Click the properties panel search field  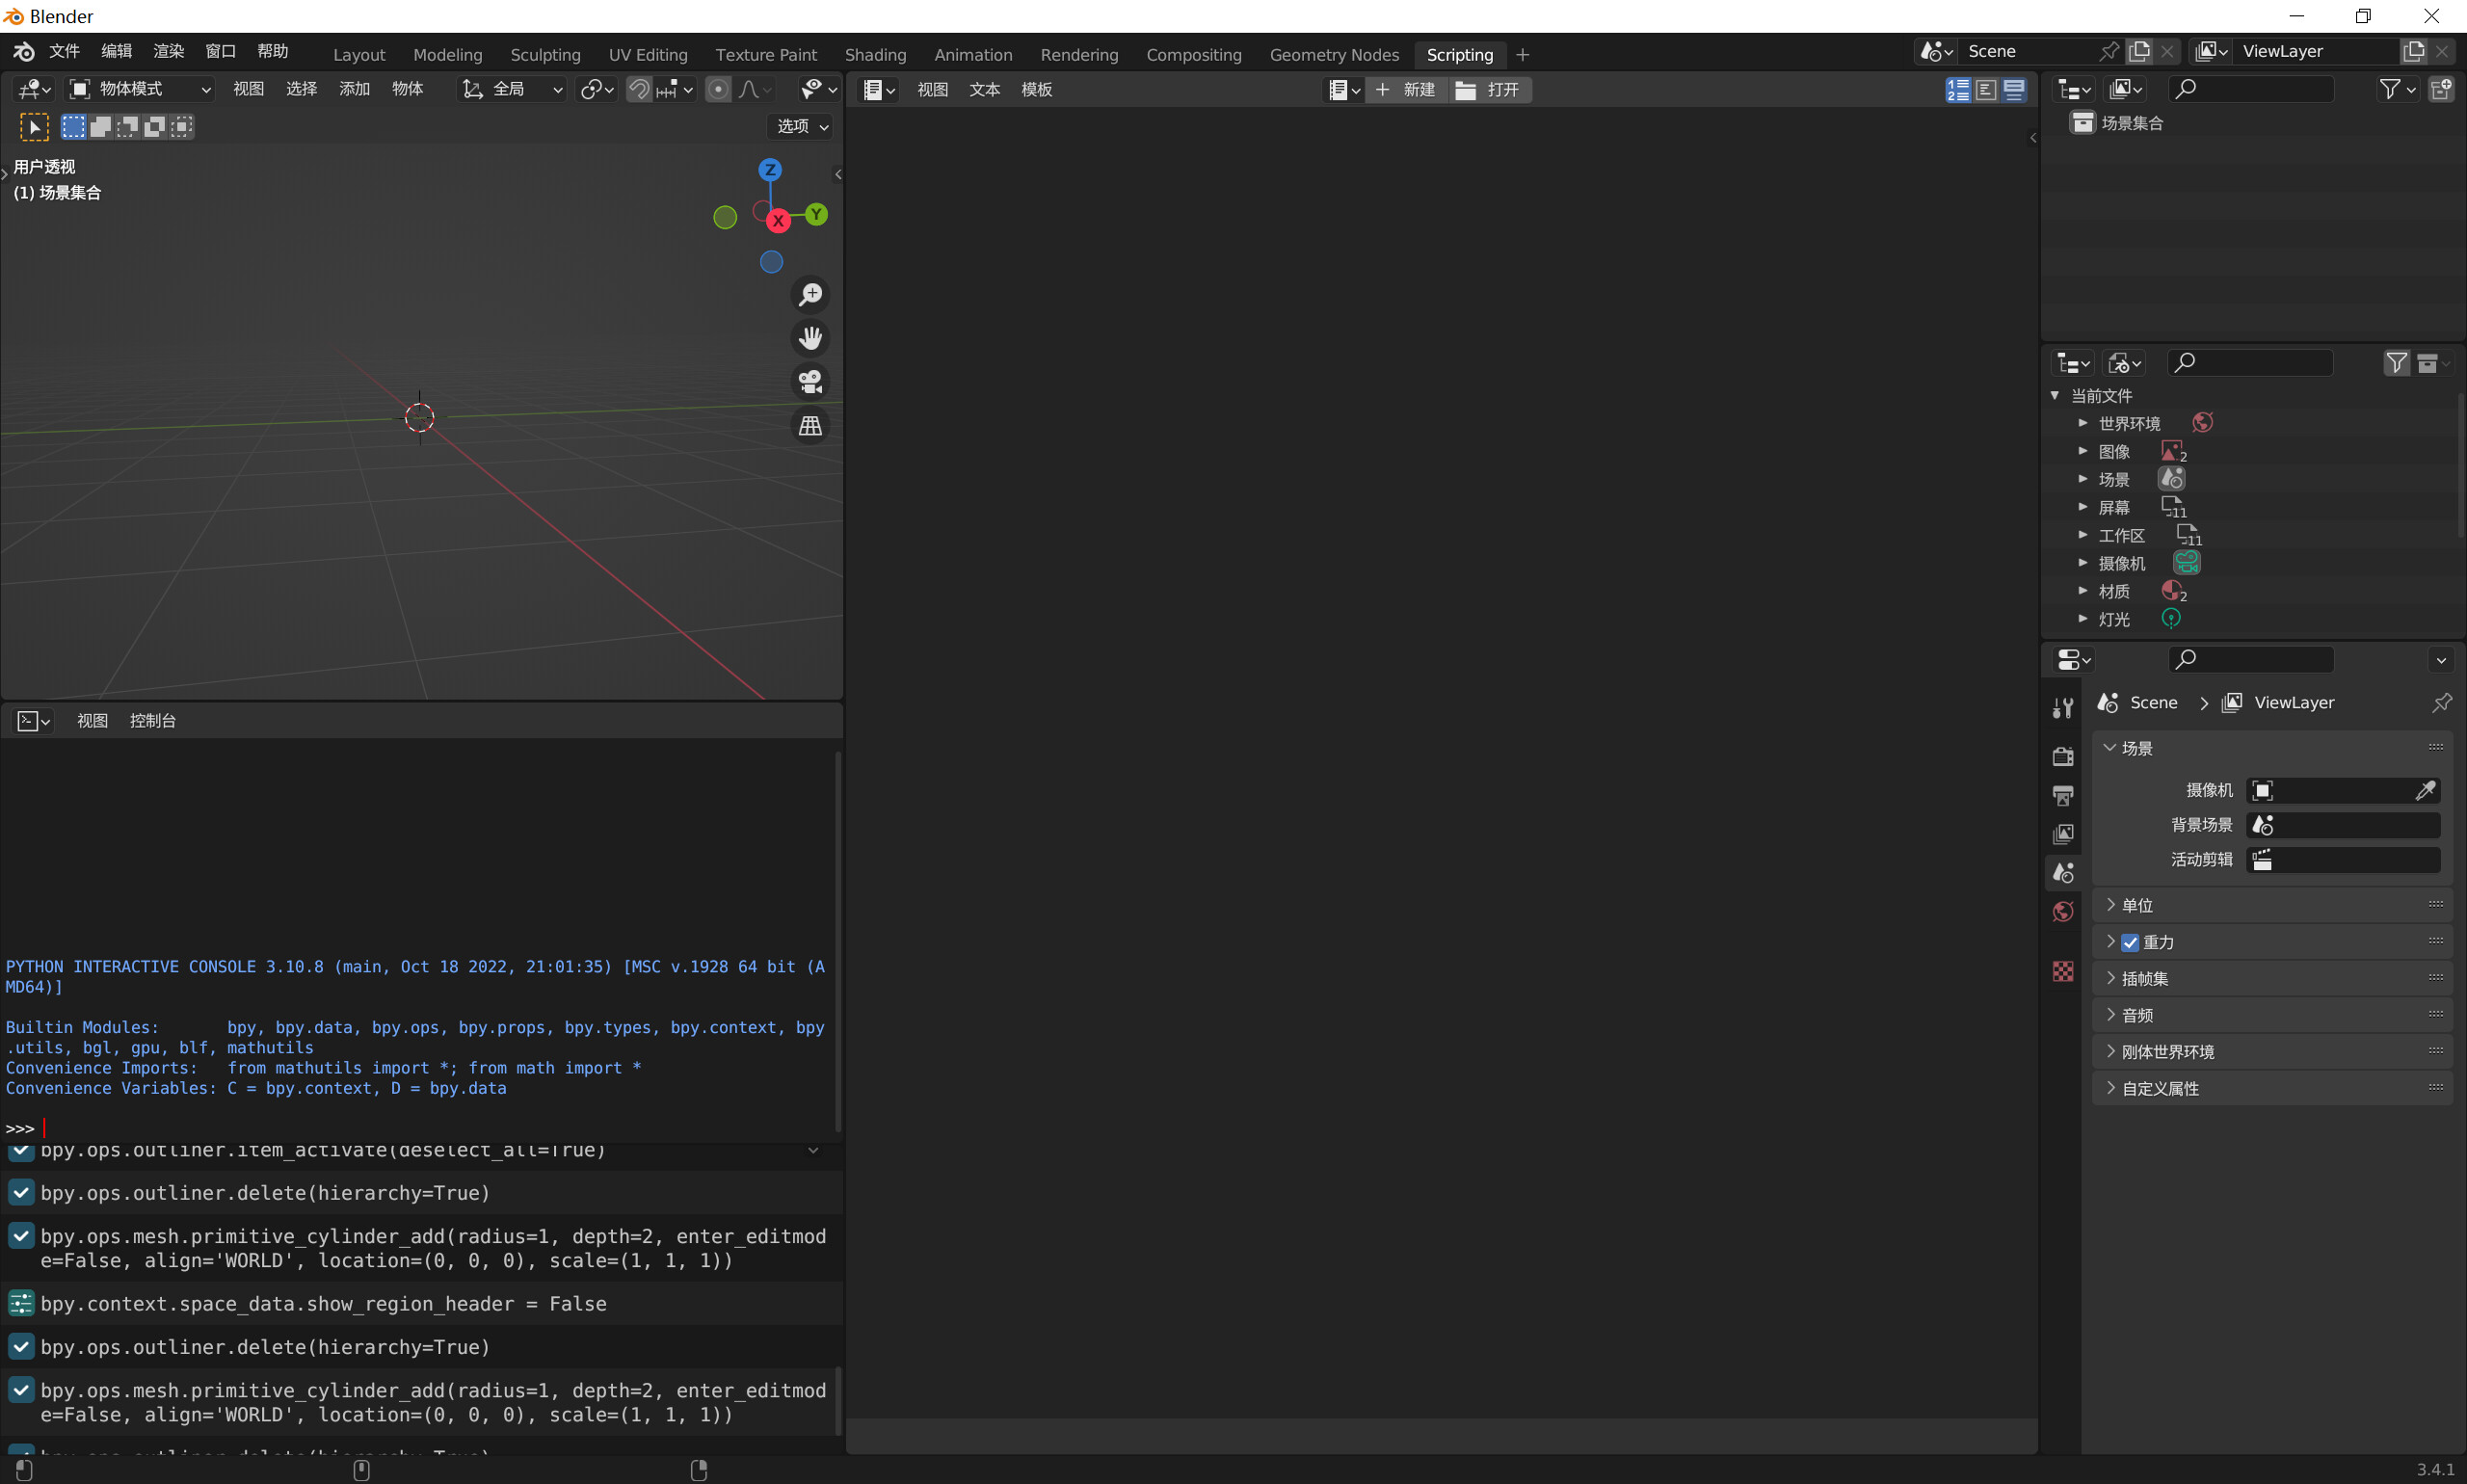point(2254,659)
